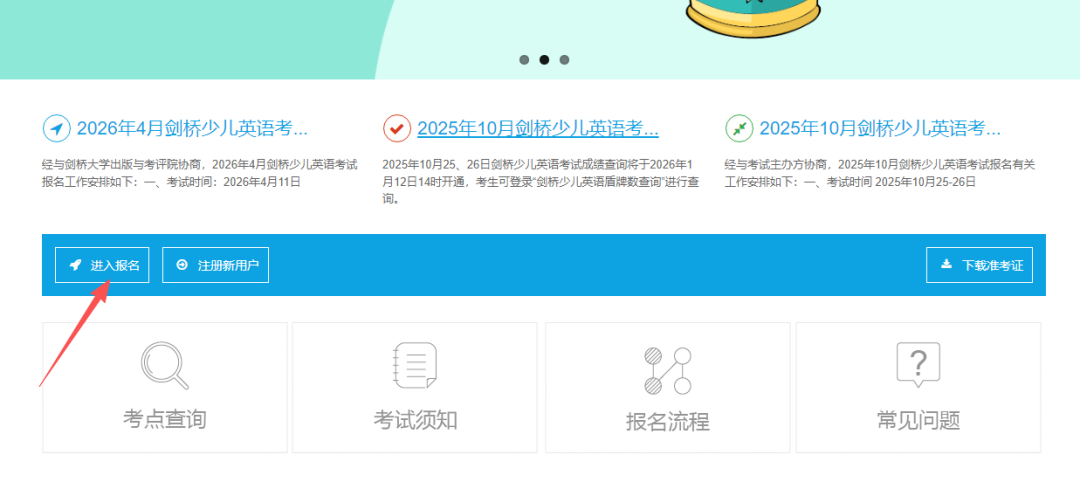Click the red checkmark news icon
This screenshot has height=489, width=1080.
(x=397, y=128)
